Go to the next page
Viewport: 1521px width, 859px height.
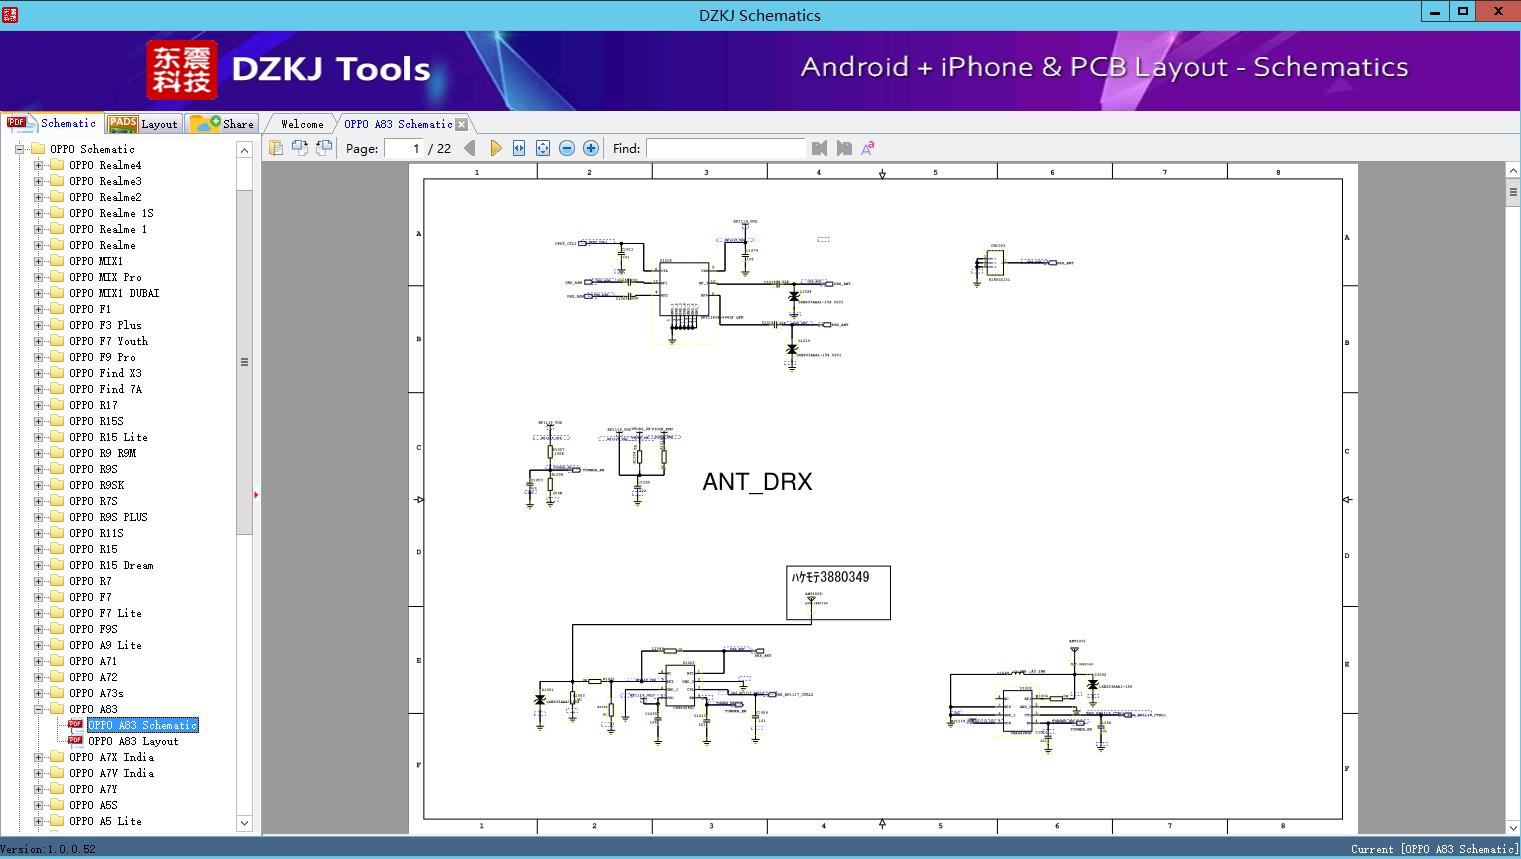(496, 148)
